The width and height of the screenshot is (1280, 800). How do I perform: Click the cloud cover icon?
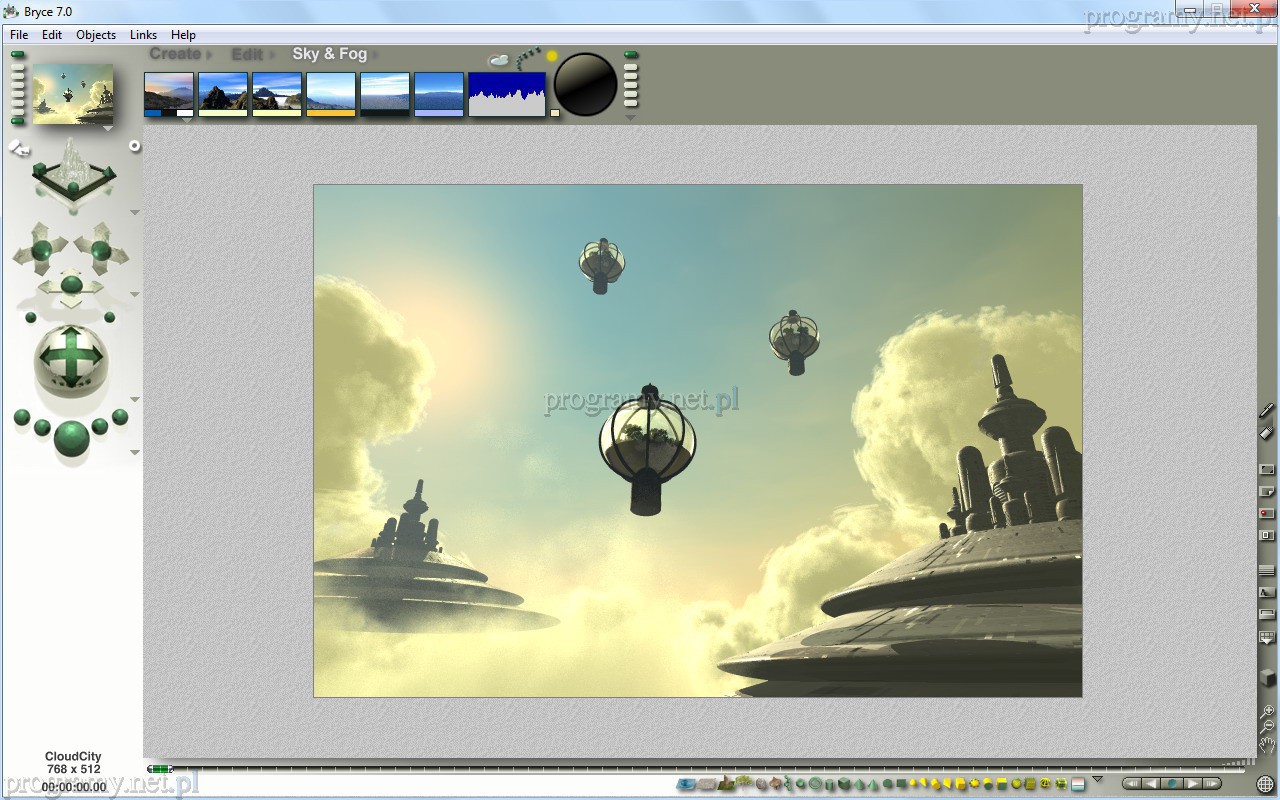498,61
